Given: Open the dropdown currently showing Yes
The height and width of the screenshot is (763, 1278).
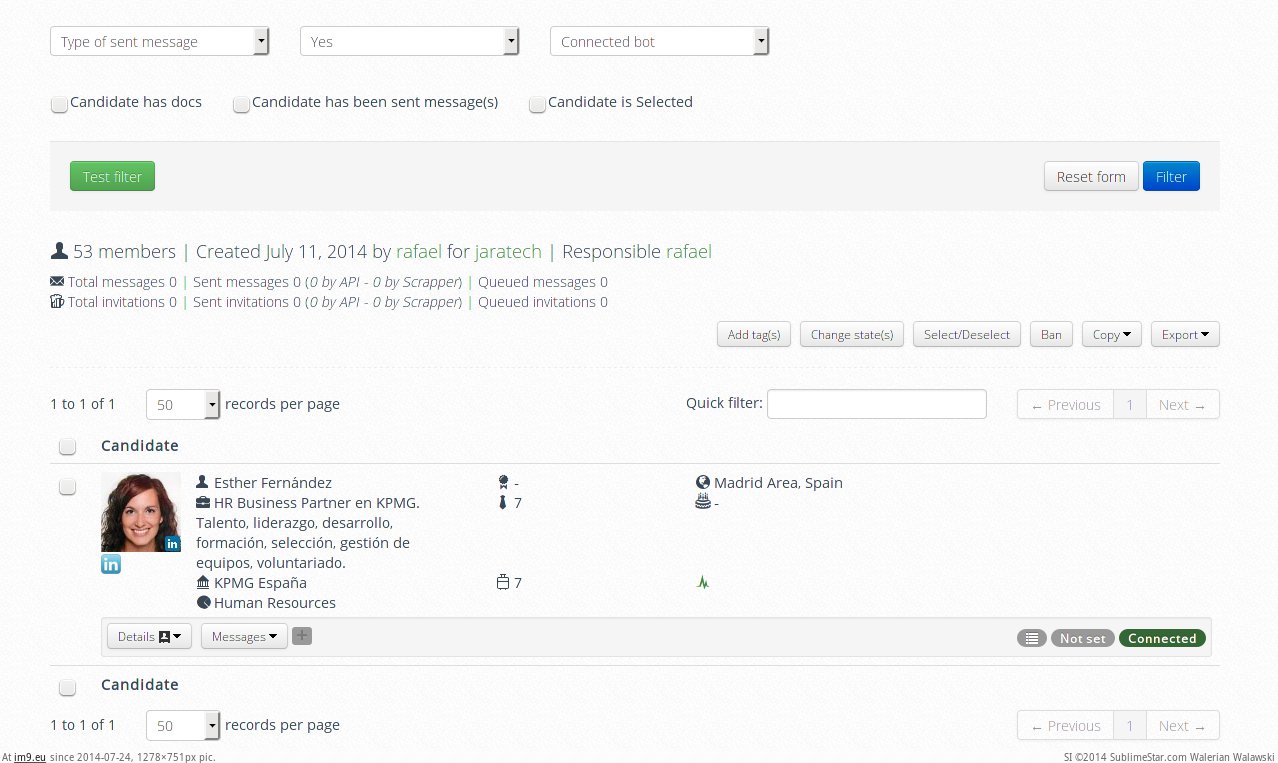Looking at the screenshot, I should 410,41.
